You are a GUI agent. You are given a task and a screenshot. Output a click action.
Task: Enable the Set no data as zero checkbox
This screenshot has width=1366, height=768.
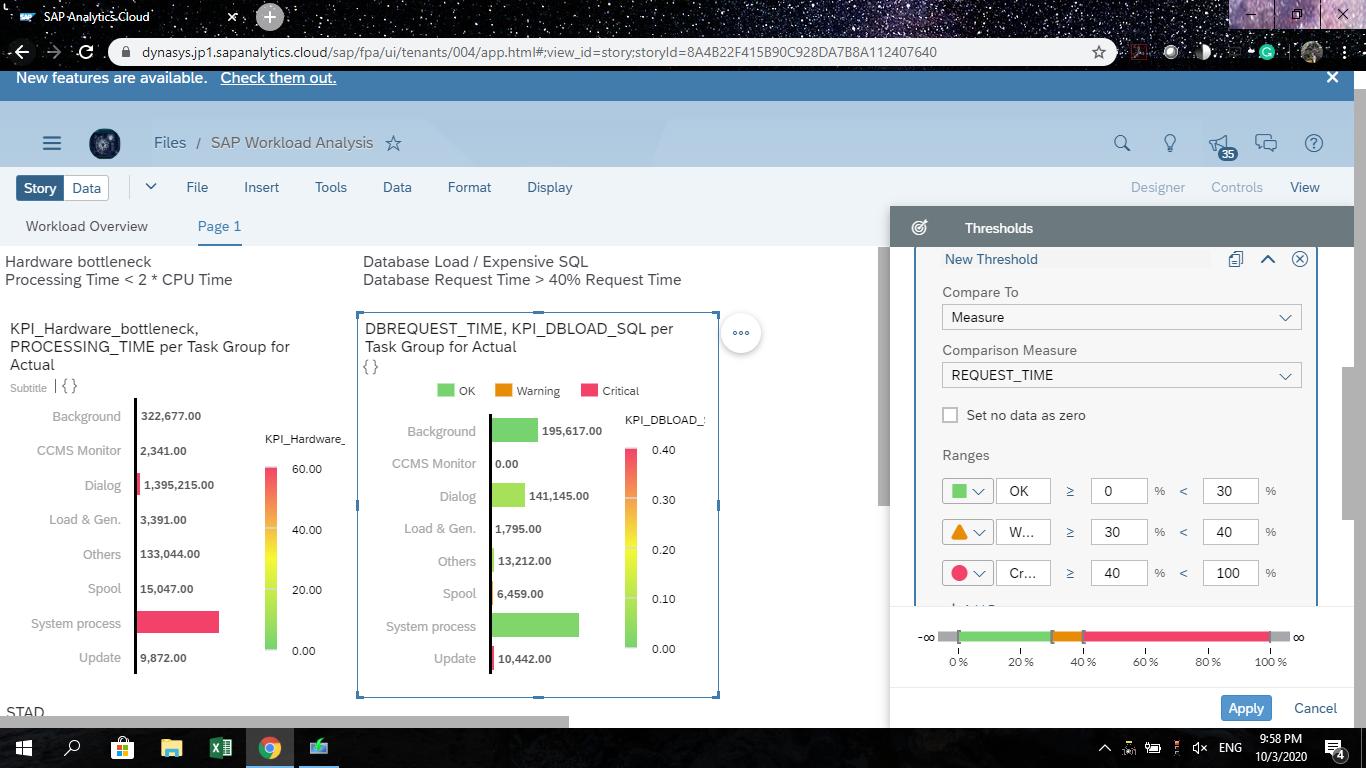pos(949,415)
